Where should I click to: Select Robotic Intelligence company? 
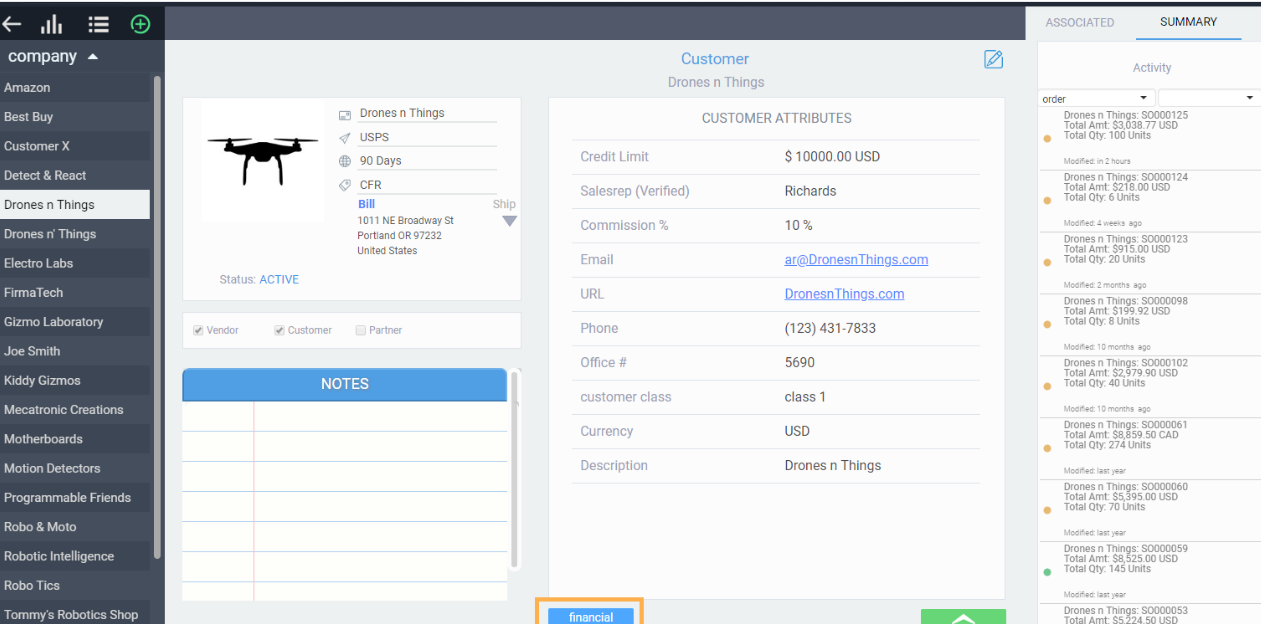[x=75, y=556]
